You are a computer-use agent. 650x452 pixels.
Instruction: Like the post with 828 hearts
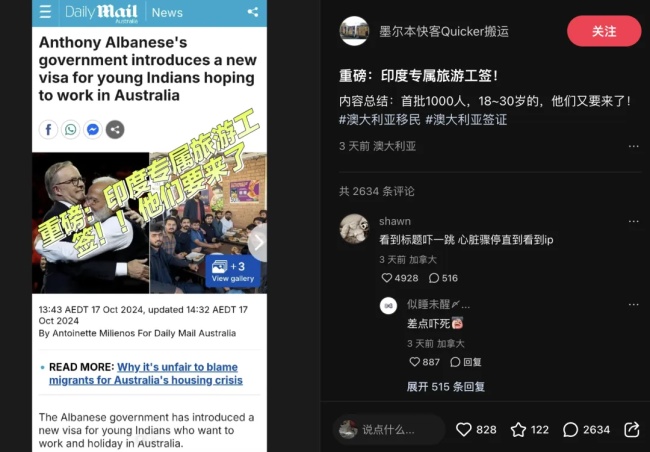coord(476,430)
